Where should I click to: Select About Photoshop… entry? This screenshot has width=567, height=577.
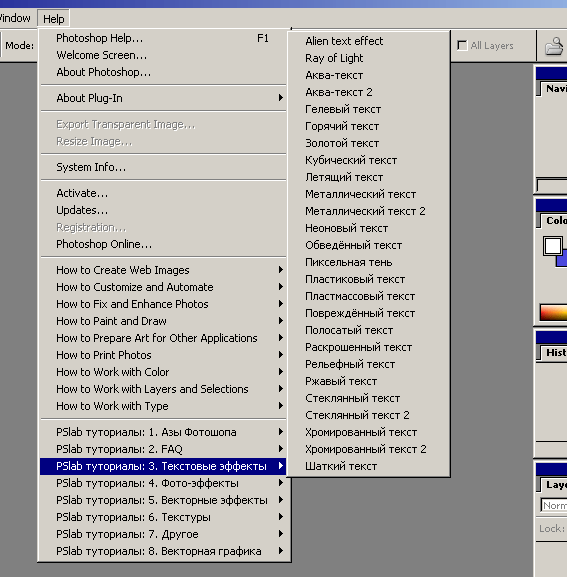coord(163,72)
